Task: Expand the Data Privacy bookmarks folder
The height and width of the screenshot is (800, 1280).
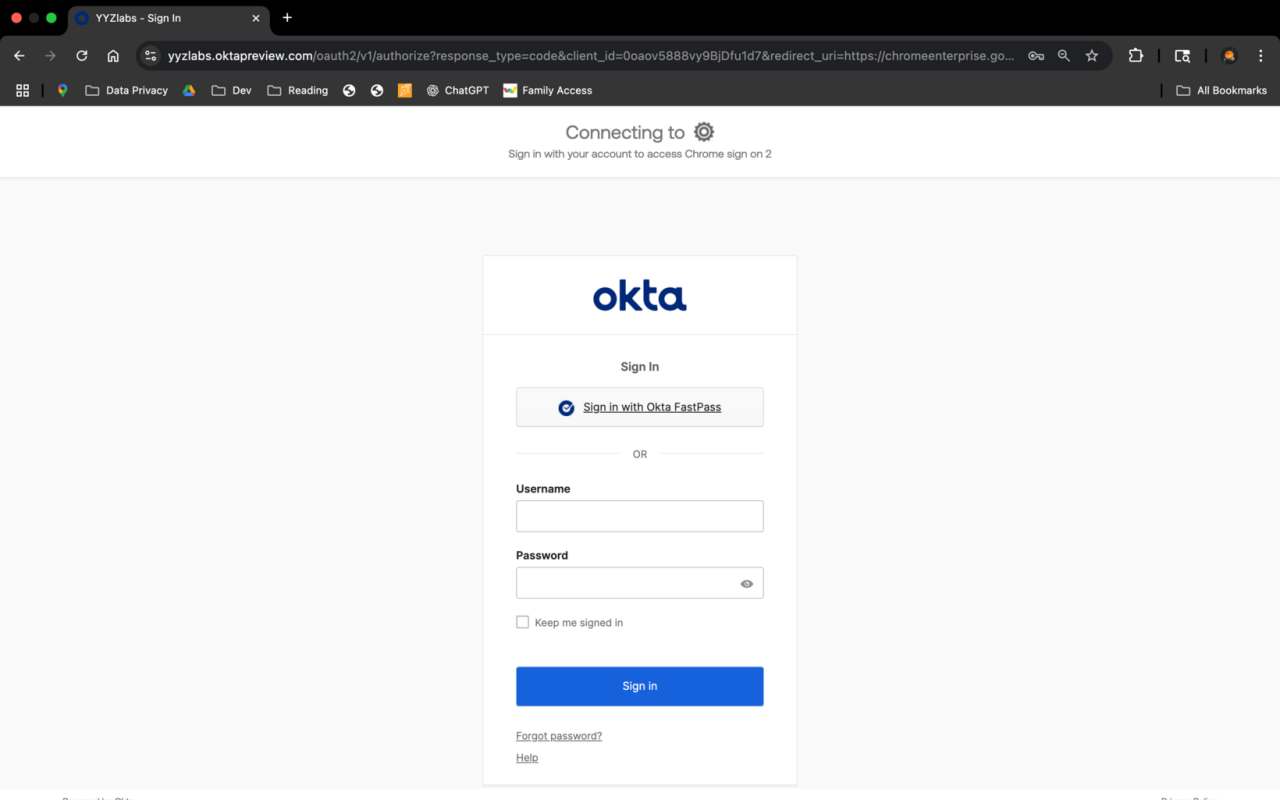Action: (x=126, y=90)
